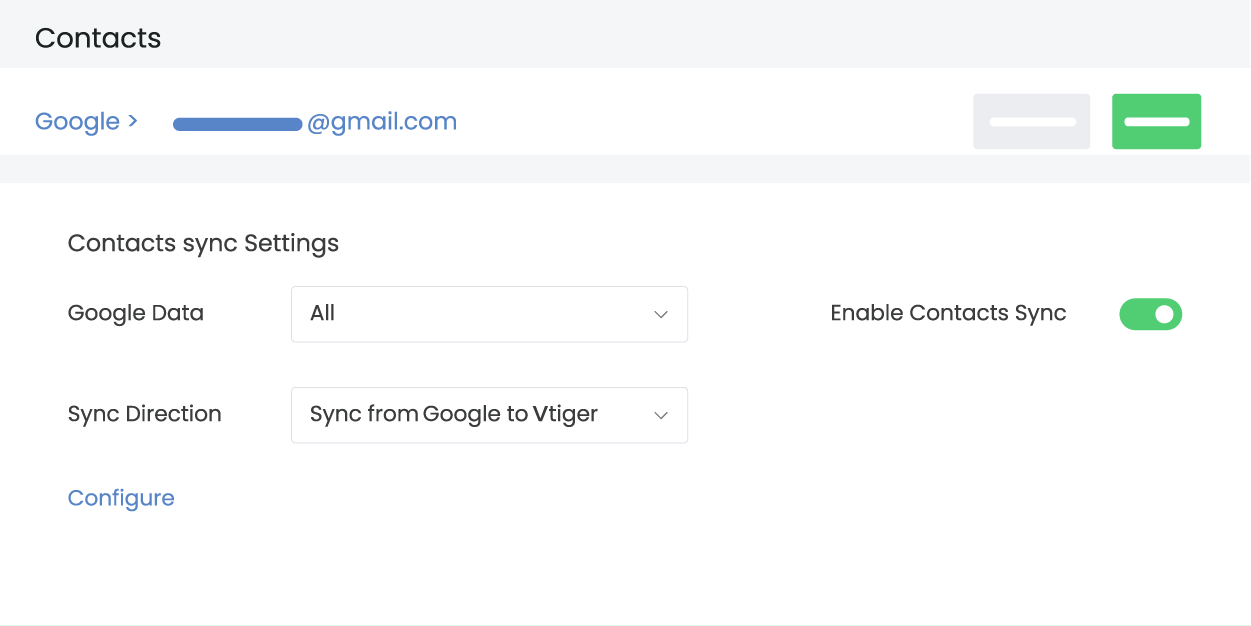This screenshot has width=1251, height=626.
Task: Select the "All" value in Google Data
Action: click(323, 314)
